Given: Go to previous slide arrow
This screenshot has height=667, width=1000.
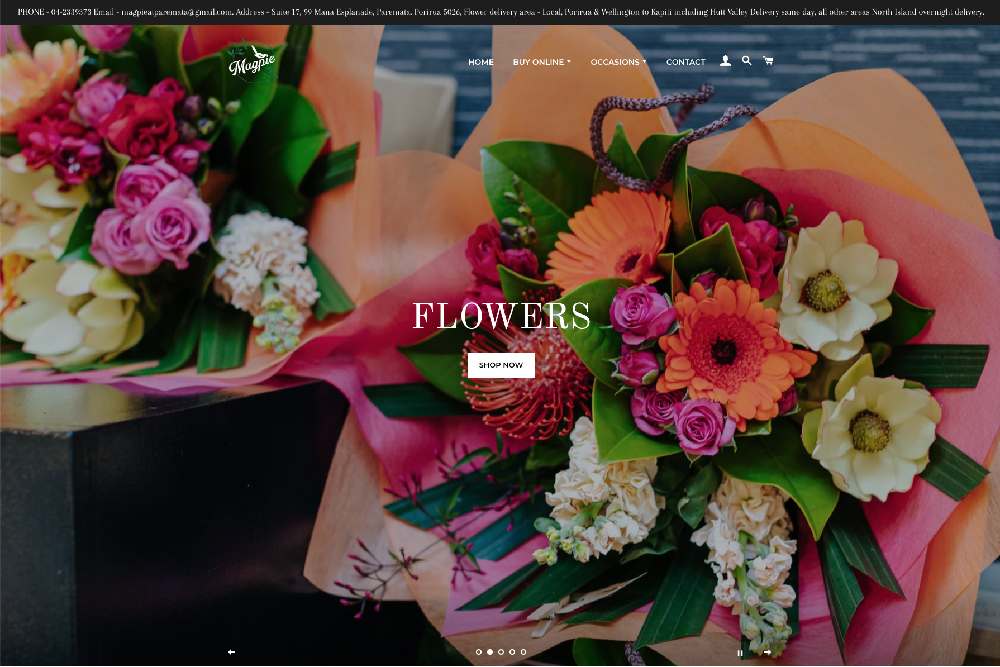Looking at the screenshot, I should (231, 652).
